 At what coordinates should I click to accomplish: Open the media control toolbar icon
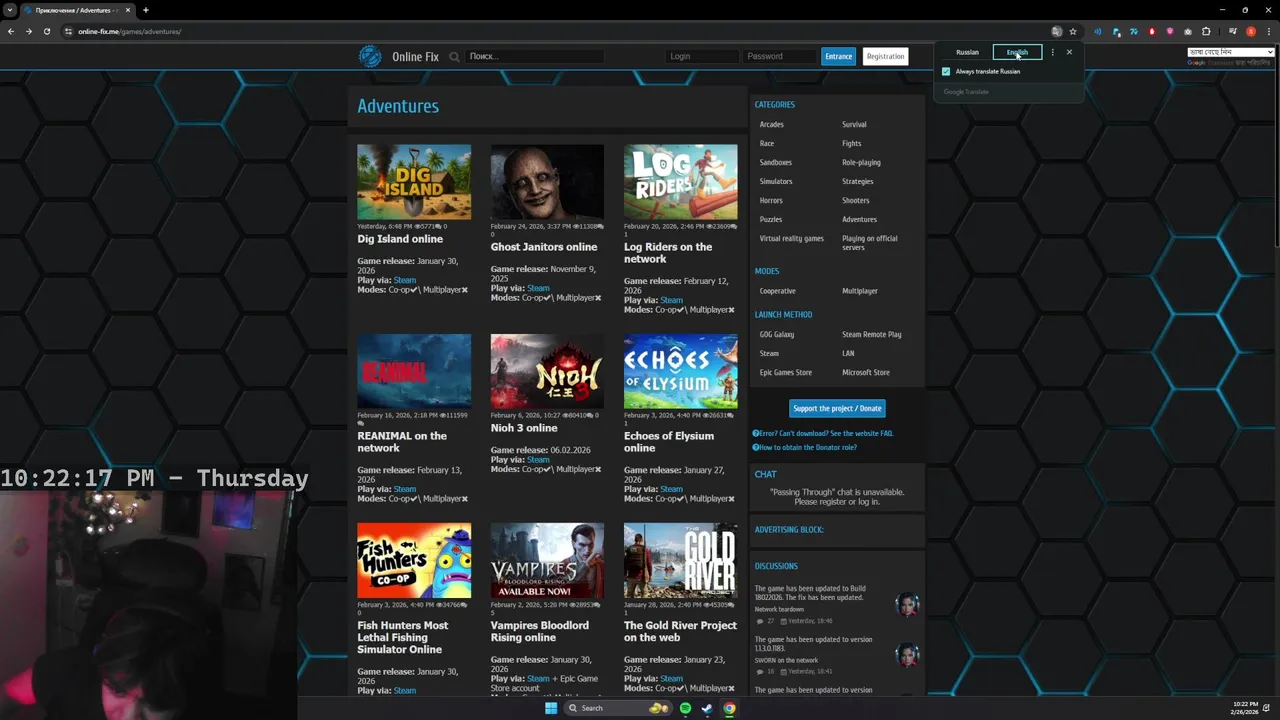point(1233,31)
